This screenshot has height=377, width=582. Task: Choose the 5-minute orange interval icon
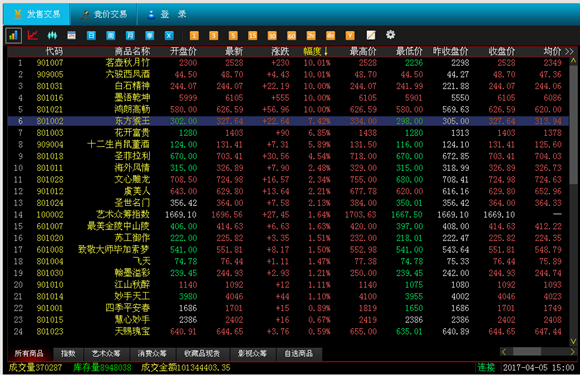(x=233, y=36)
